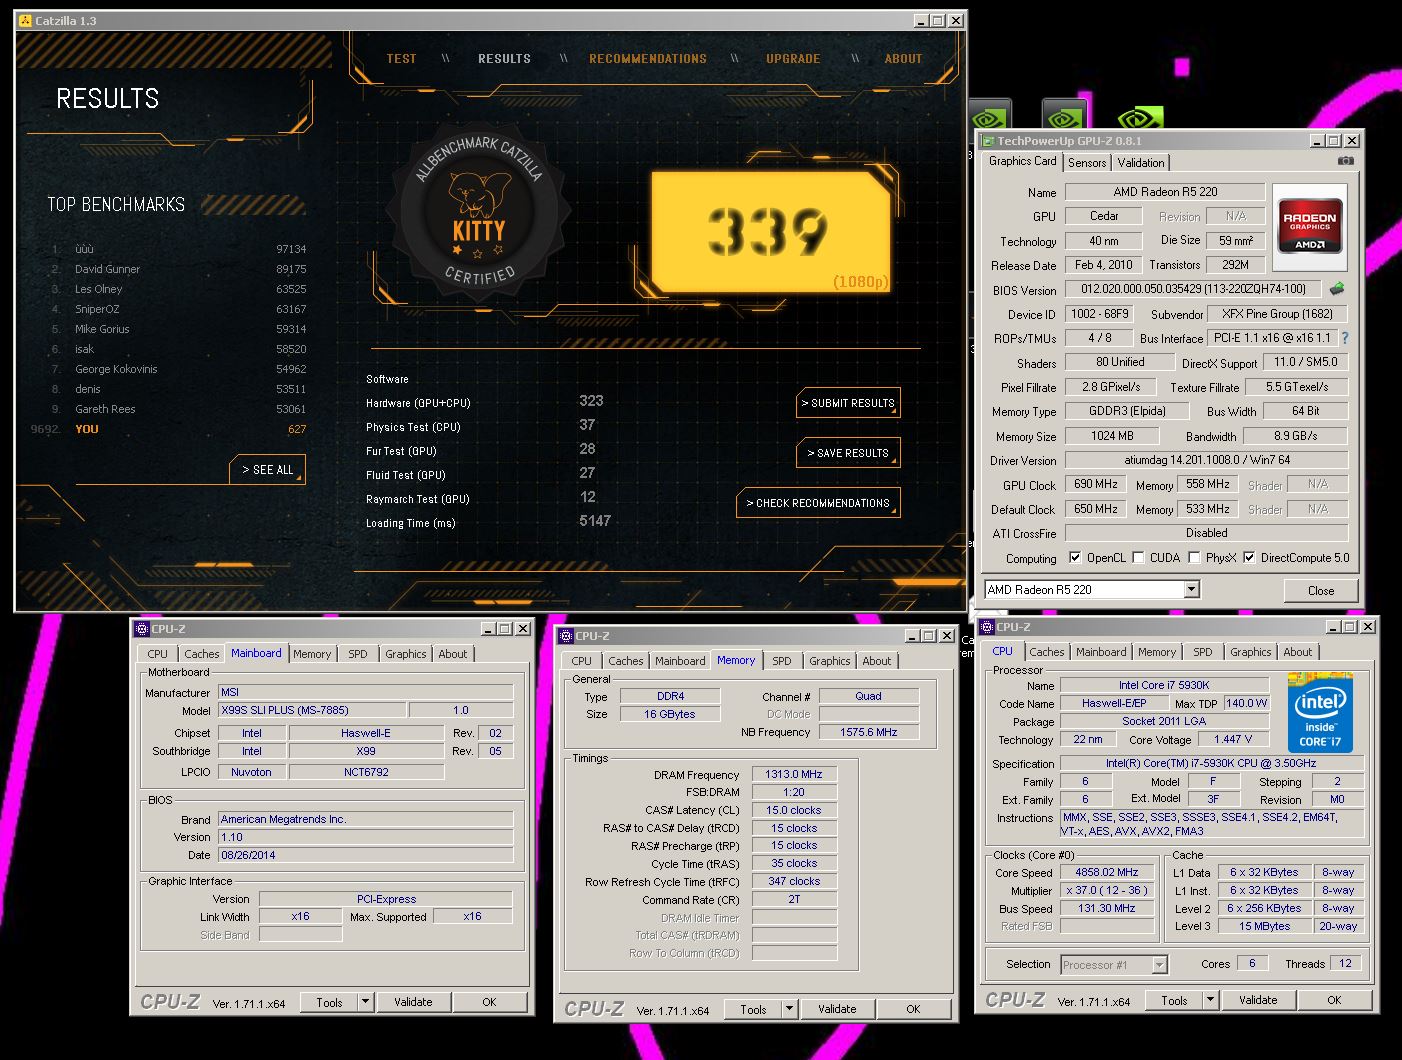The width and height of the screenshot is (1402, 1060).
Task: Open the Processor #1 selection dropdown
Action: [x=1160, y=965]
